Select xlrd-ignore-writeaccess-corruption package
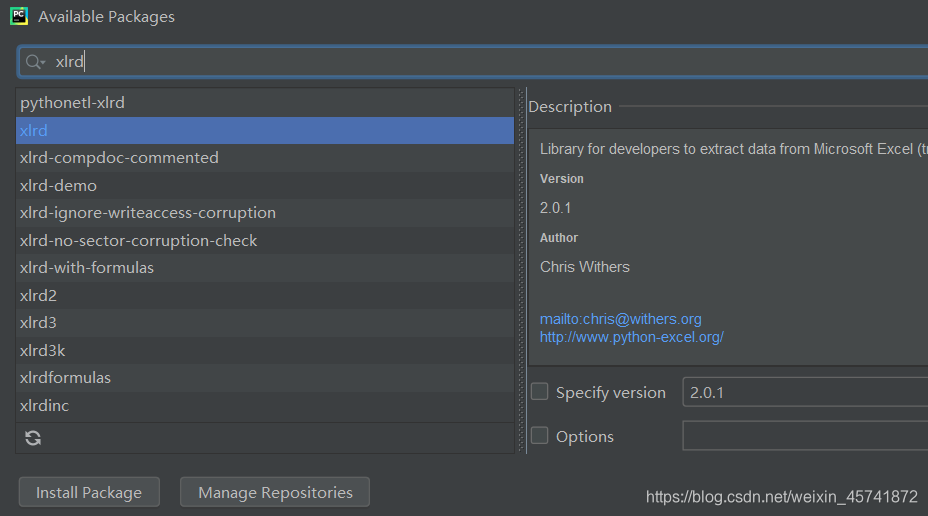 (265, 212)
